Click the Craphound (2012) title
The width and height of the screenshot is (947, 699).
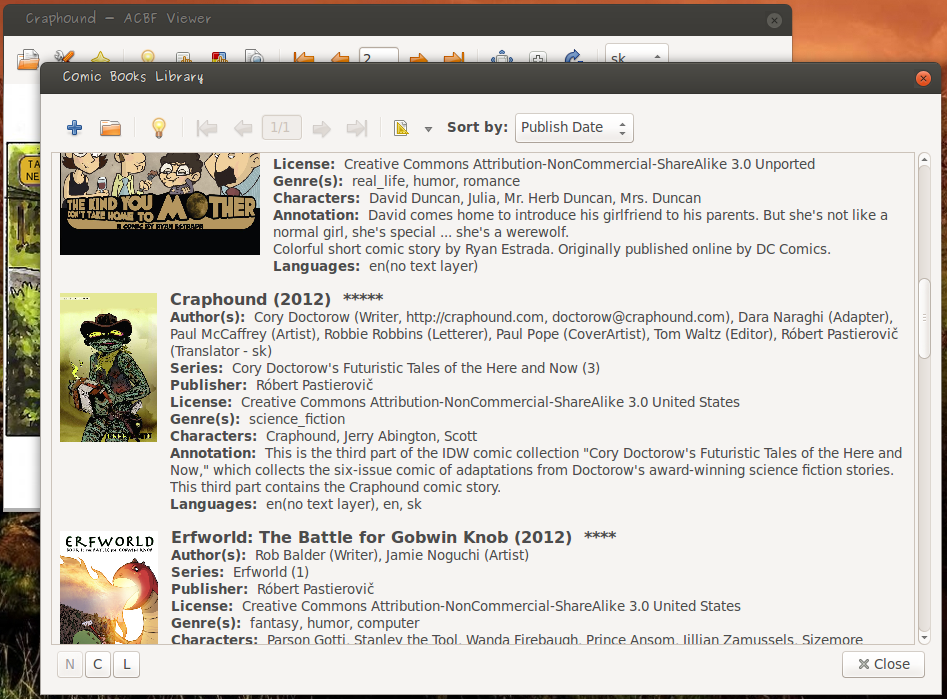coord(251,299)
